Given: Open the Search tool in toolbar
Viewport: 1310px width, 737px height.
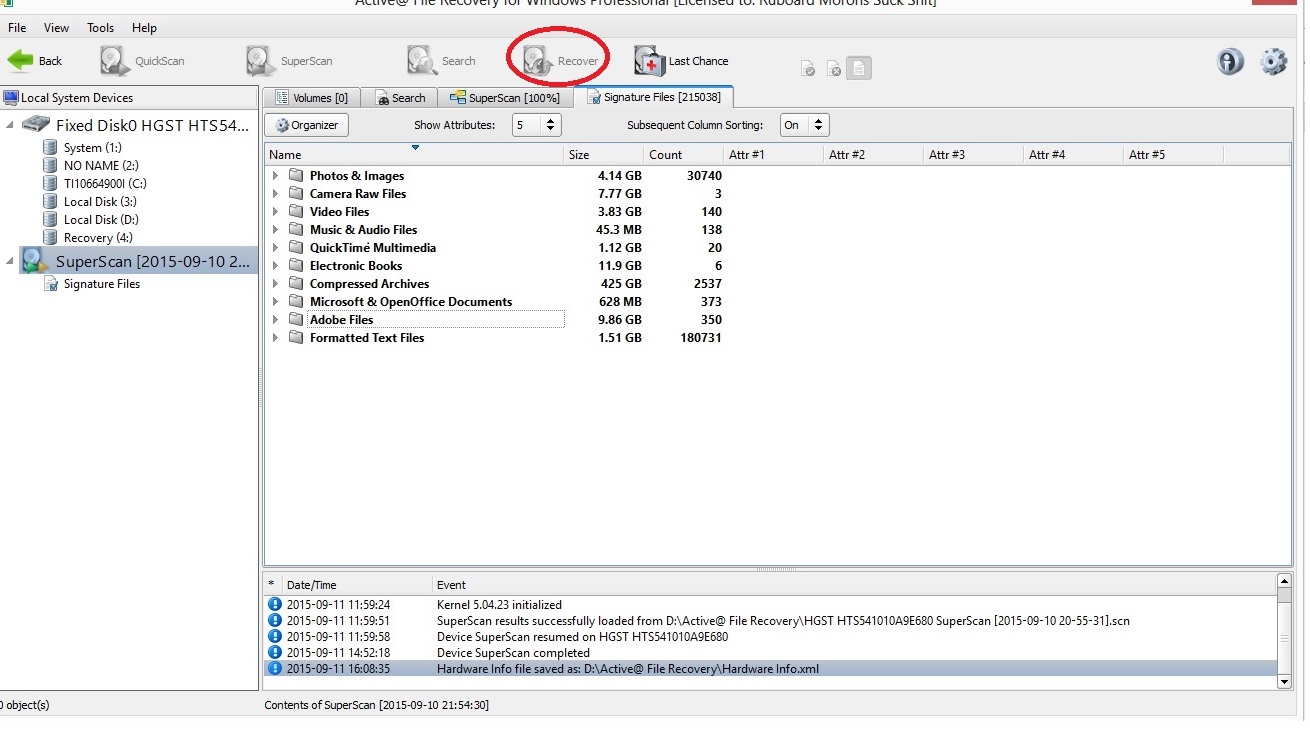Looking at the screenshot, I should (441, 61).
